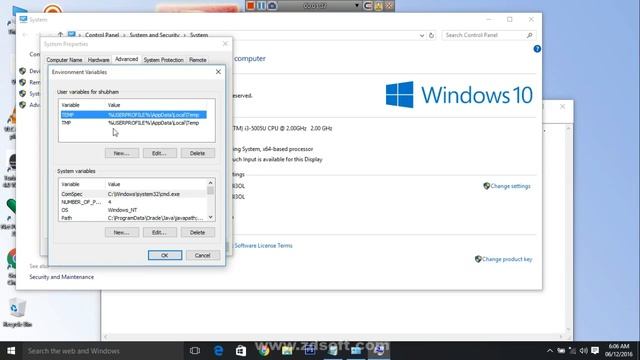Viewport: 640px width, 360px height.
Task: Open the Windows Start menu
Action: tap(11, 351)
